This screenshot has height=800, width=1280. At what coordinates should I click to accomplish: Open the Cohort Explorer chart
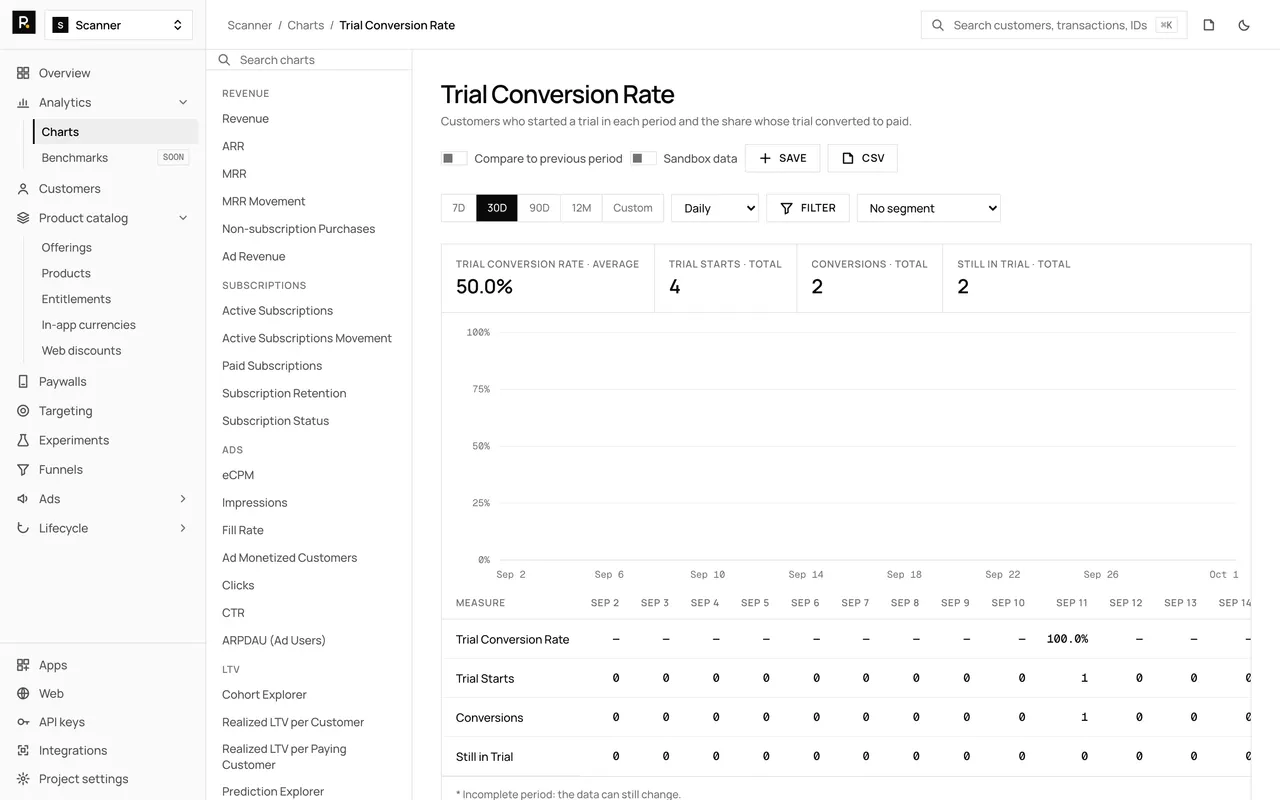(x=264, y=694)
